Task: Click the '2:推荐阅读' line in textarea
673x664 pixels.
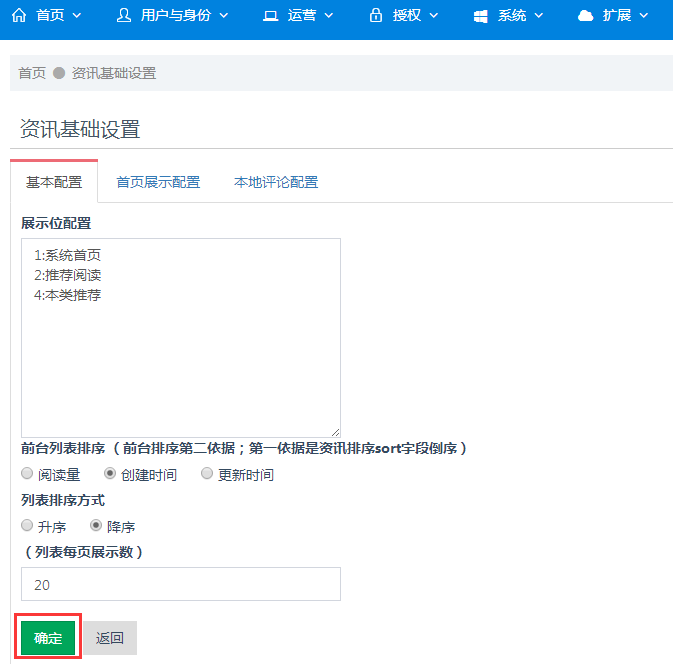Action: point(67,275)
